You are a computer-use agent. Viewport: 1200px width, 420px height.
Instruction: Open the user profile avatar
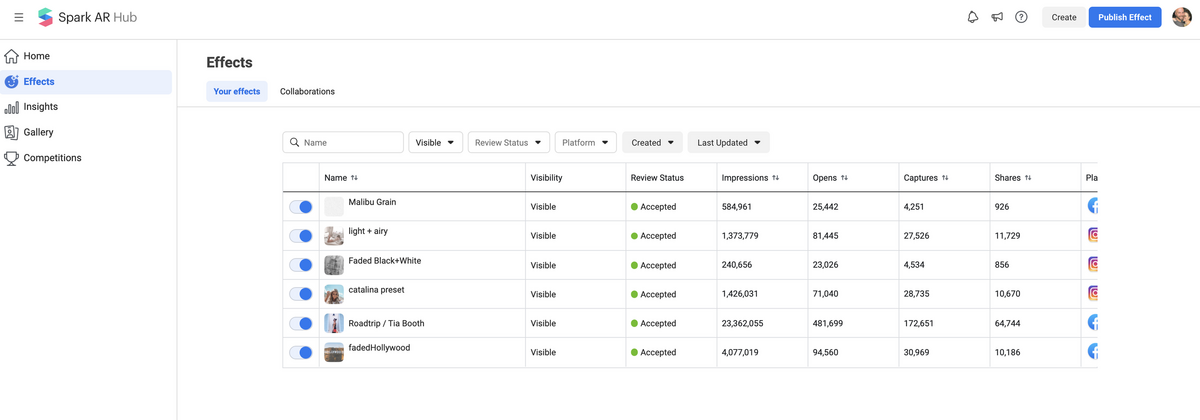click(x=1181, y=17)
